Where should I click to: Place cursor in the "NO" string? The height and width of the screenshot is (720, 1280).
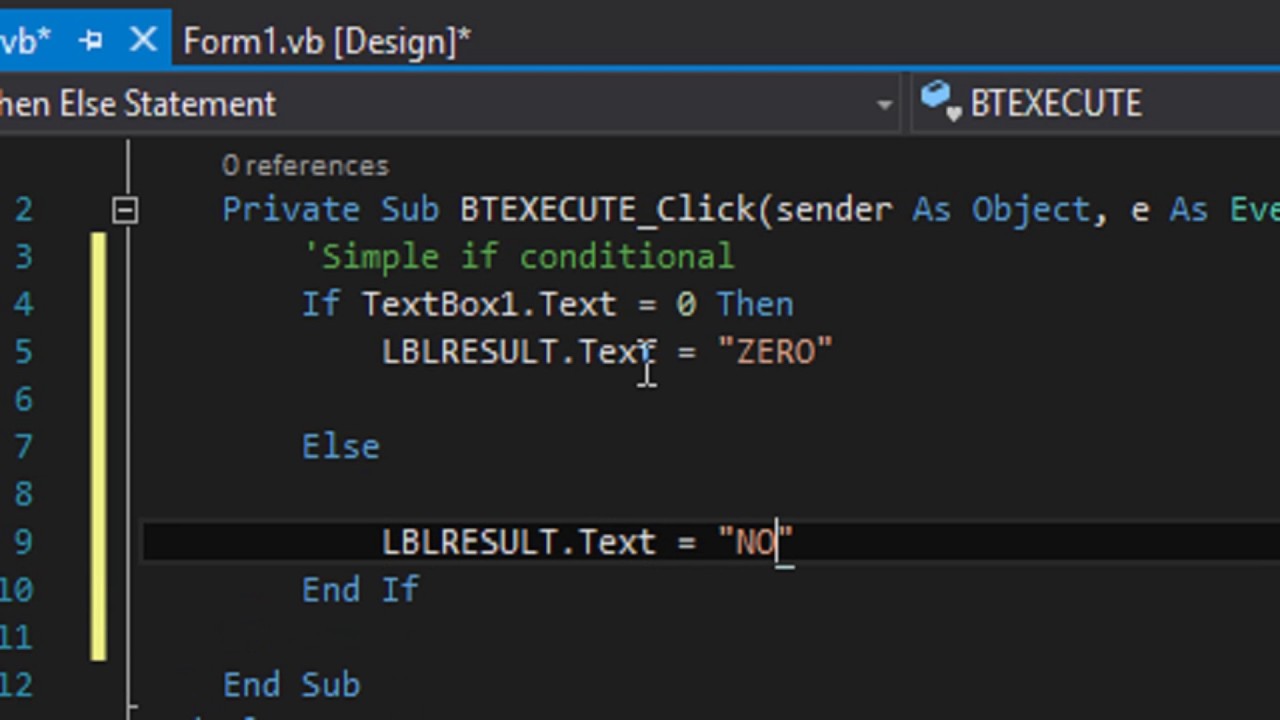click(756, 542)
